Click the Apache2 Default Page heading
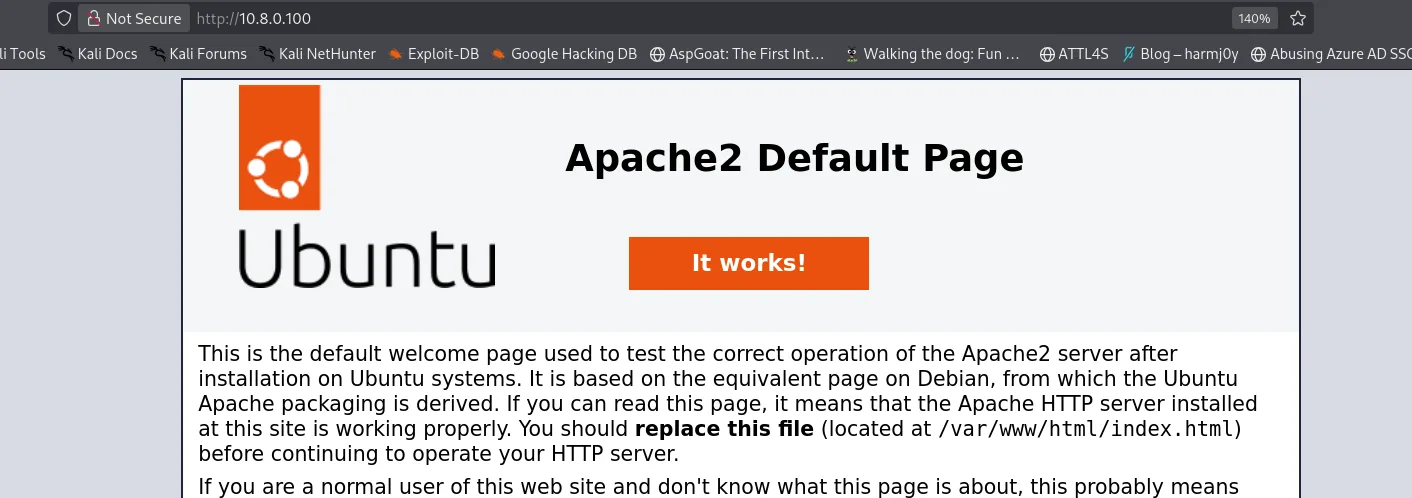The height and width of the screenshot is (498, 1412). point(794,158)
